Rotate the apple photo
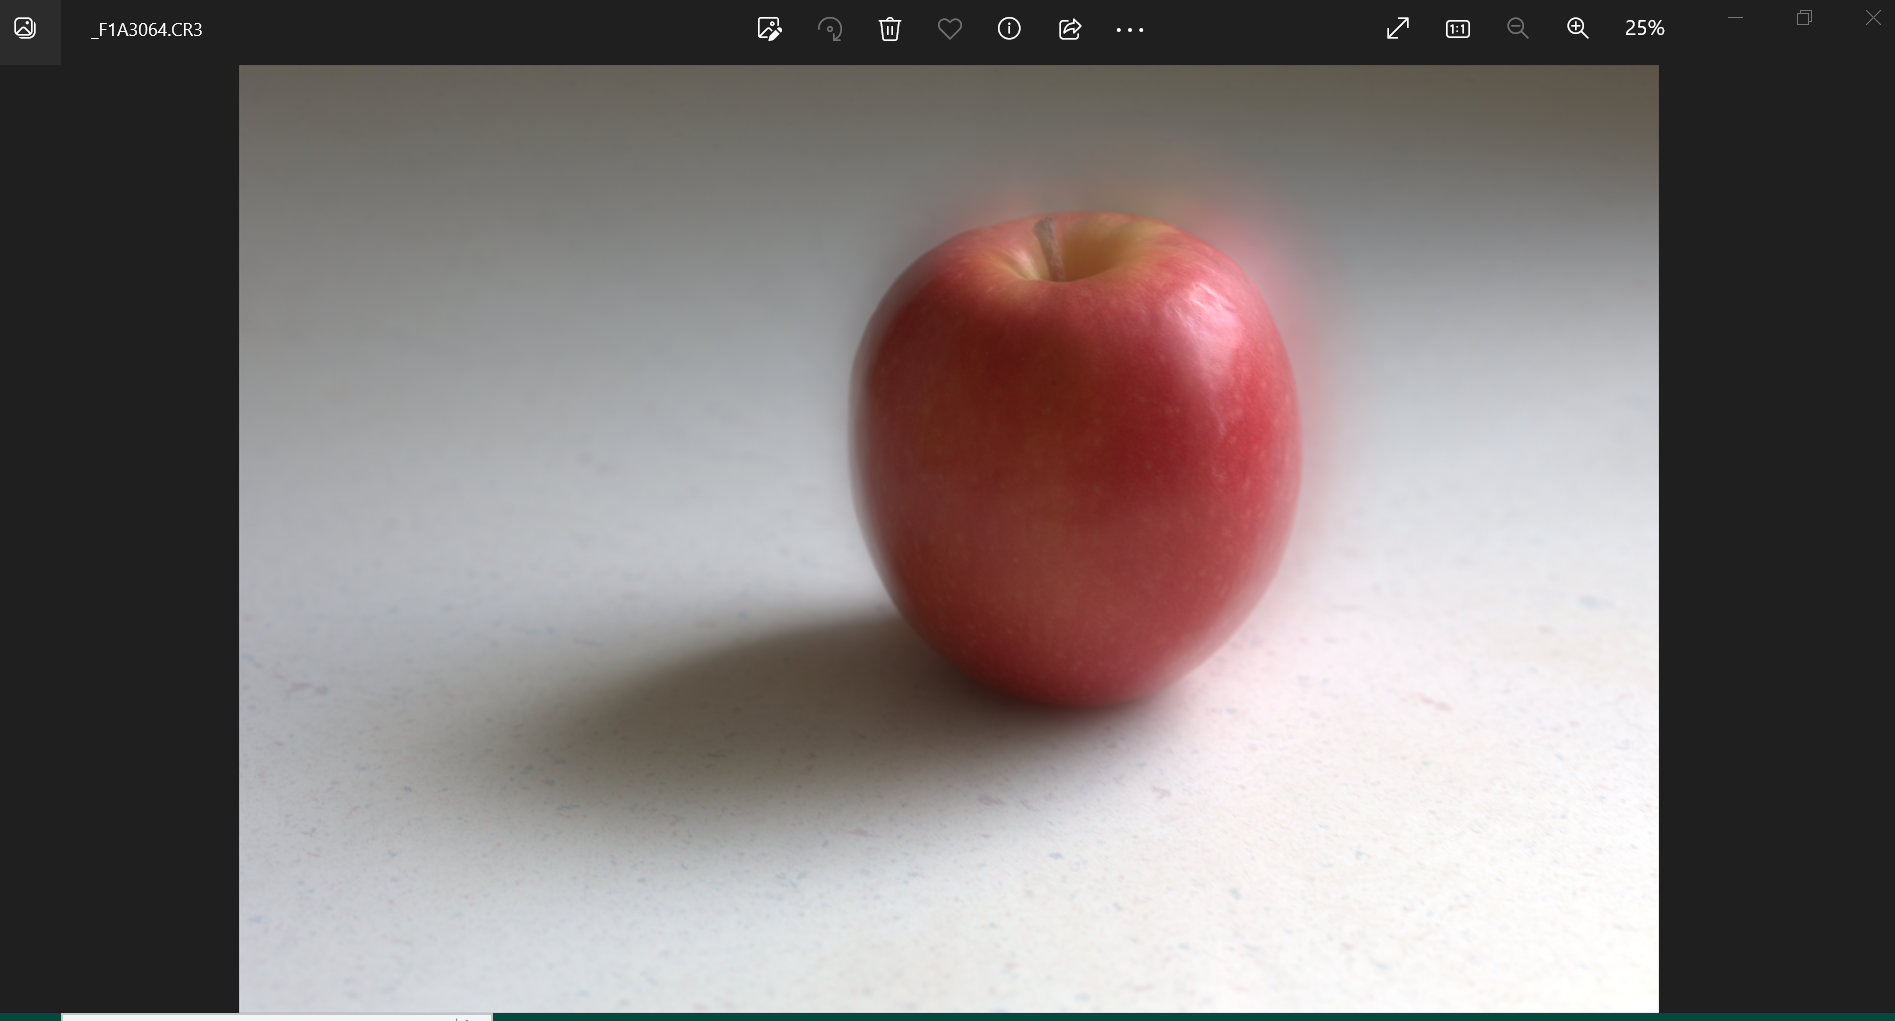Screen dimensions: 1895x1021 point(830,29)
